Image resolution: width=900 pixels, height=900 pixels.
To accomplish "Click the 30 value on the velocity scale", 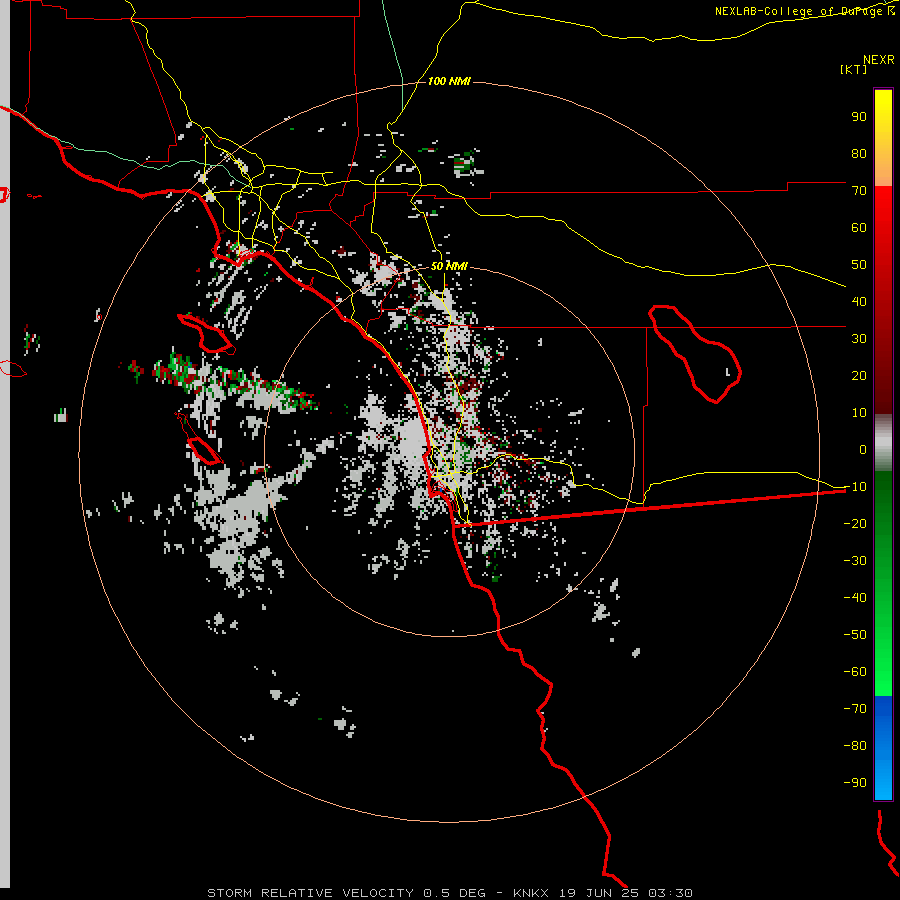I will pyautogui.click(x=859, y=339).
